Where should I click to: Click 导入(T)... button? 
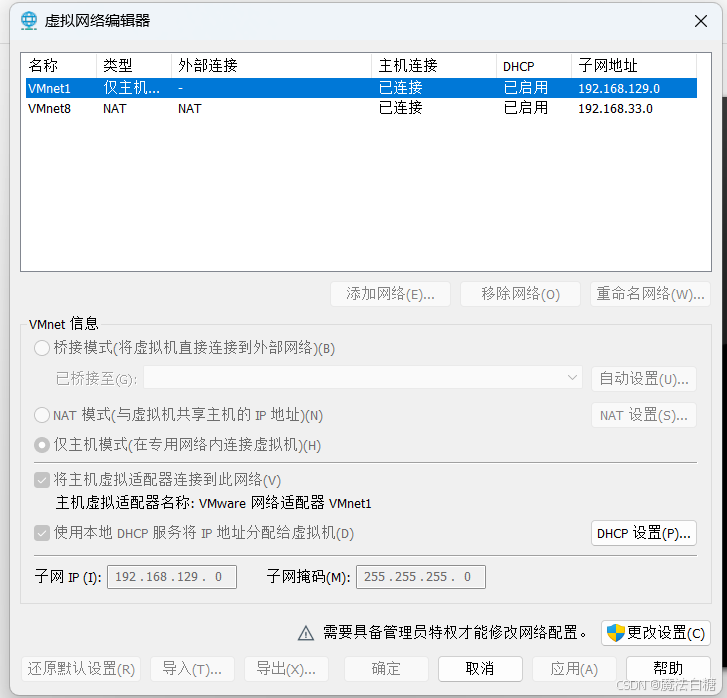[192, 669]
